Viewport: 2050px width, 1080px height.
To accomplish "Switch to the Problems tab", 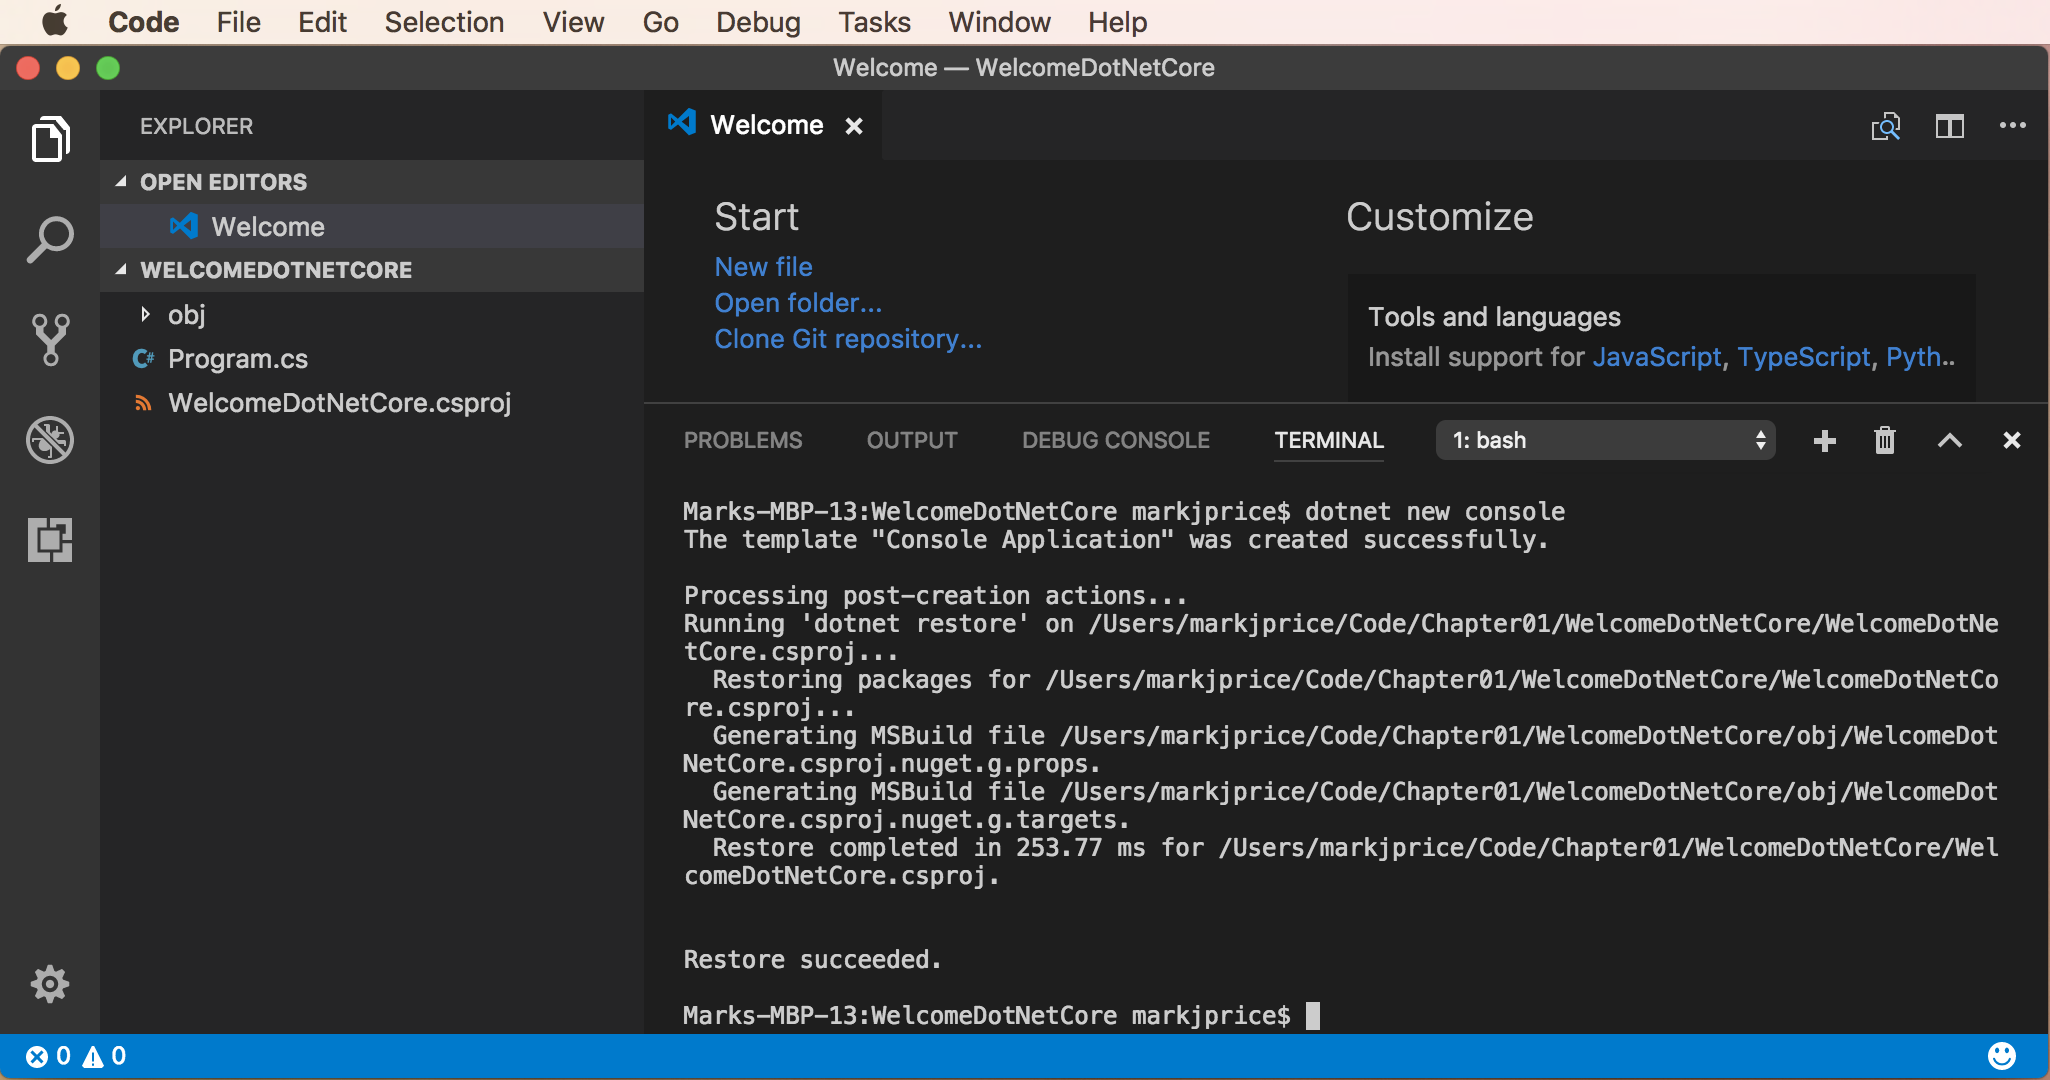I will click(743, 440).
